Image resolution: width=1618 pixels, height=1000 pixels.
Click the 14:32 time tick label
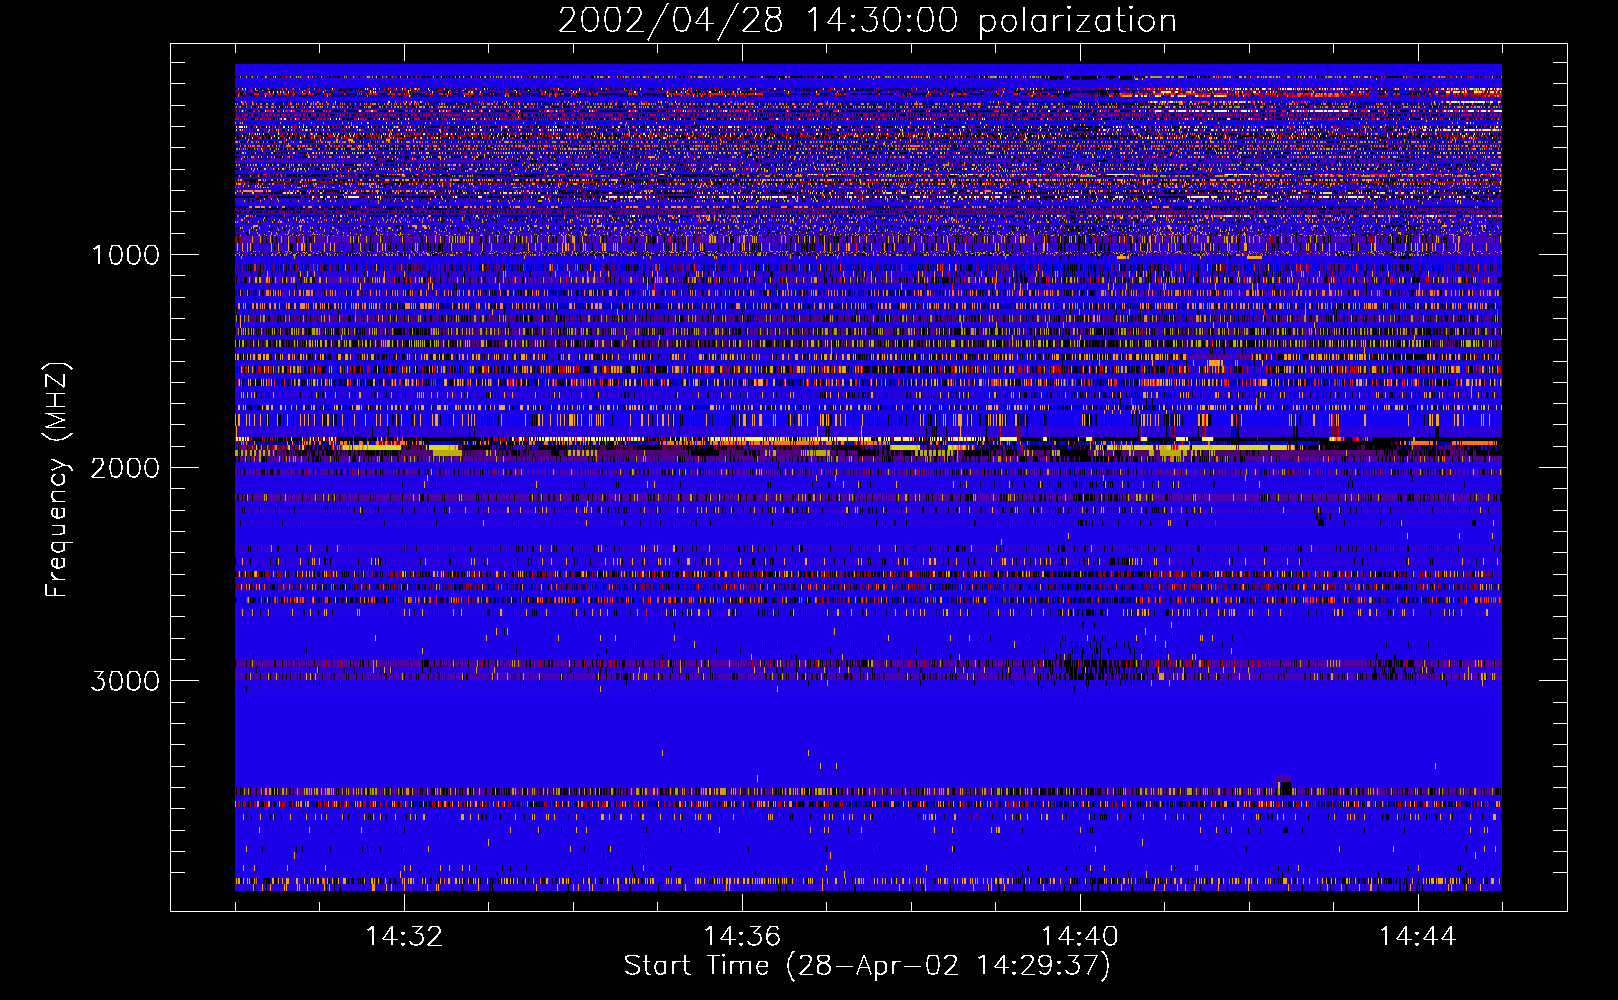[404, 937]
